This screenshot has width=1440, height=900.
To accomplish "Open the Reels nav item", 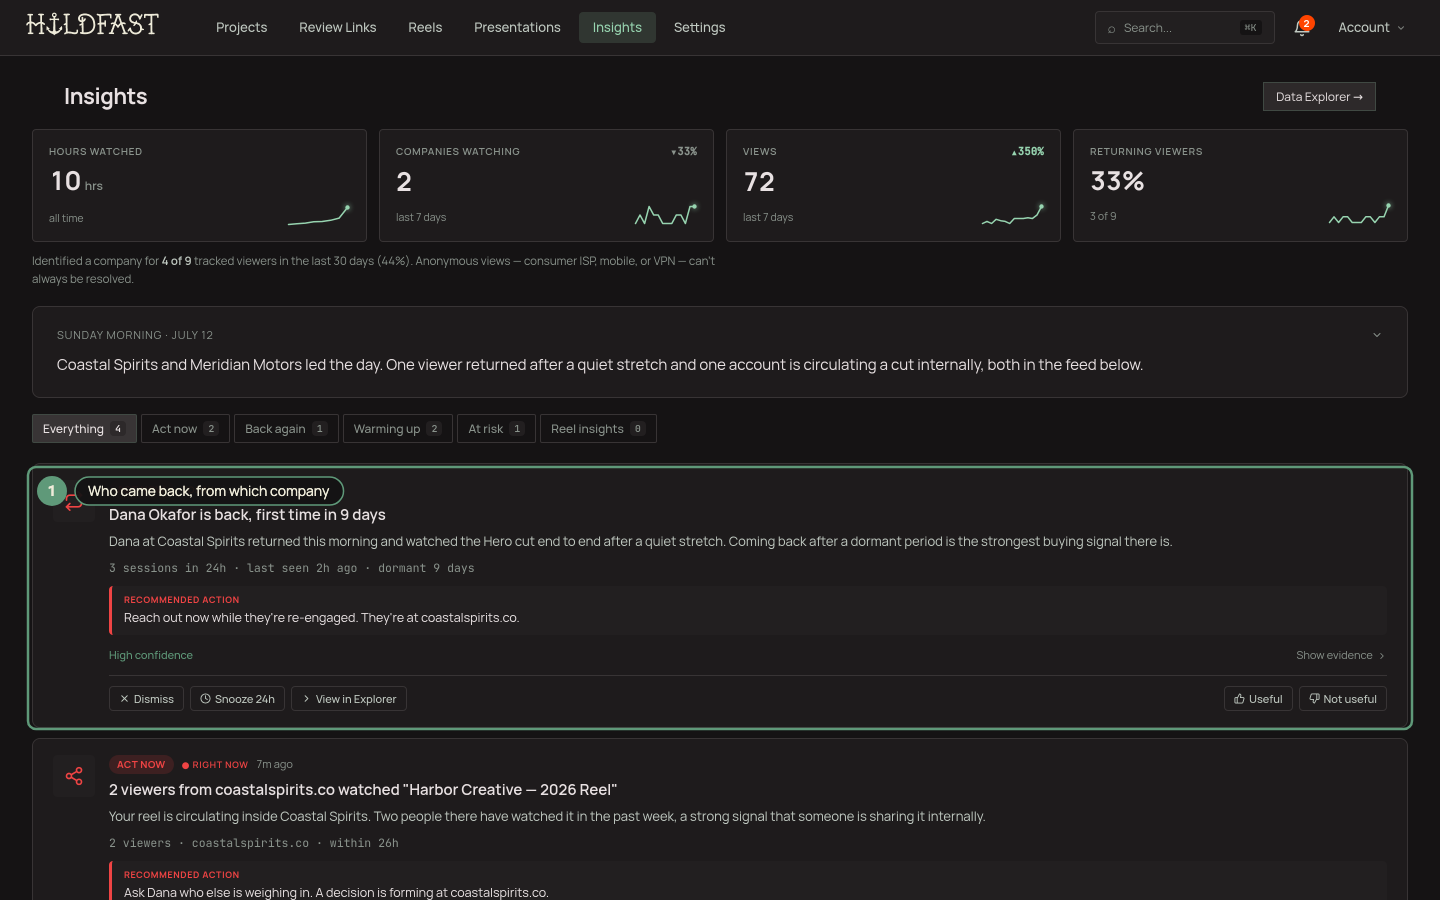I will point(425,28).
